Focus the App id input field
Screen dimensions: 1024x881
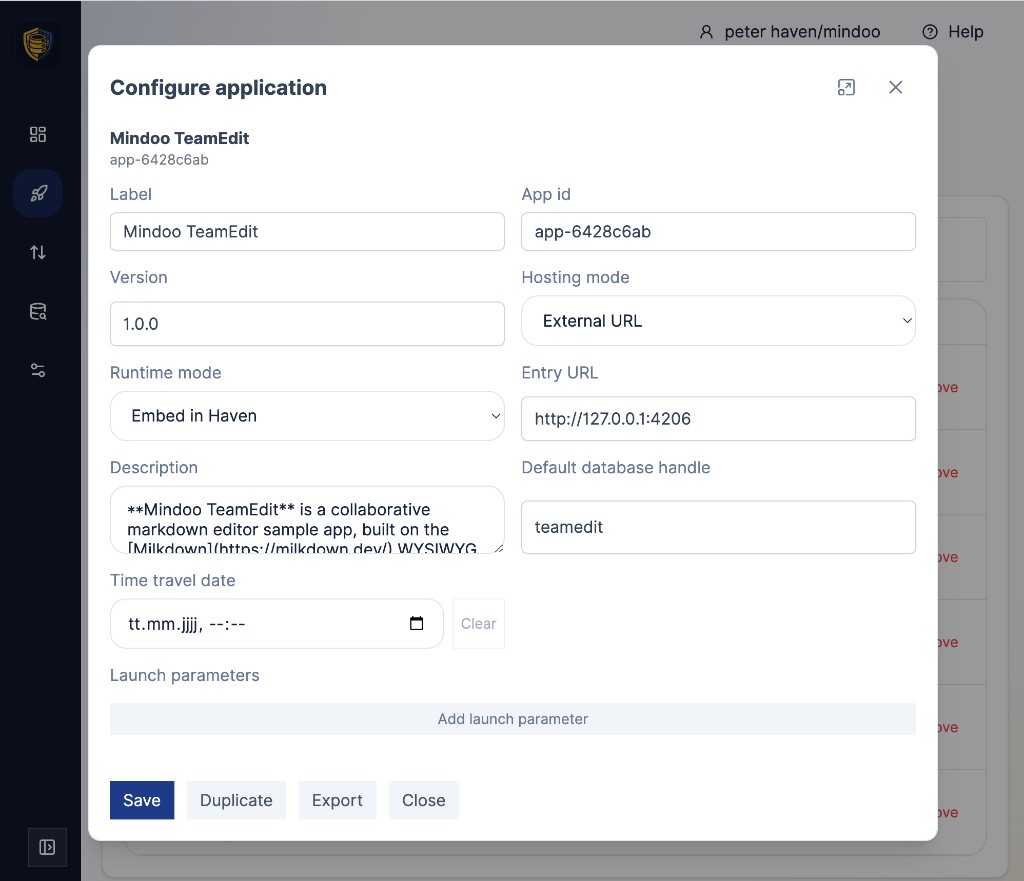tap(718, 231)
